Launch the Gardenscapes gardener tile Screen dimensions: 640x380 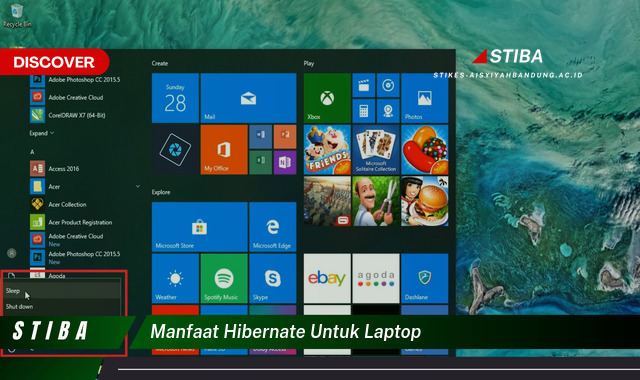[x=376, y=201]
